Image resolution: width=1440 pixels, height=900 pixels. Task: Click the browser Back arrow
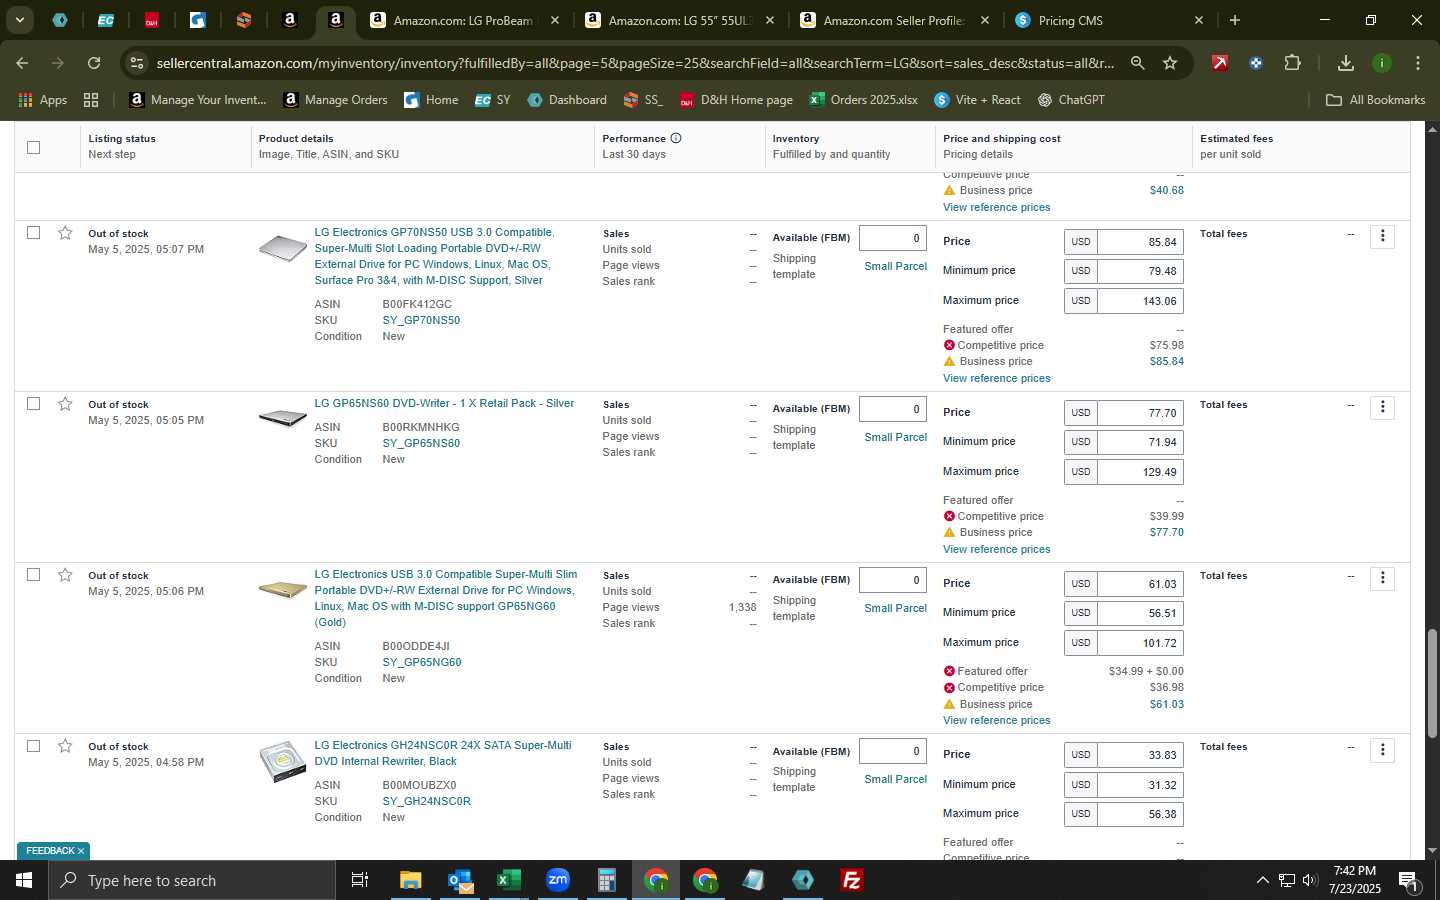coord(22,63)
